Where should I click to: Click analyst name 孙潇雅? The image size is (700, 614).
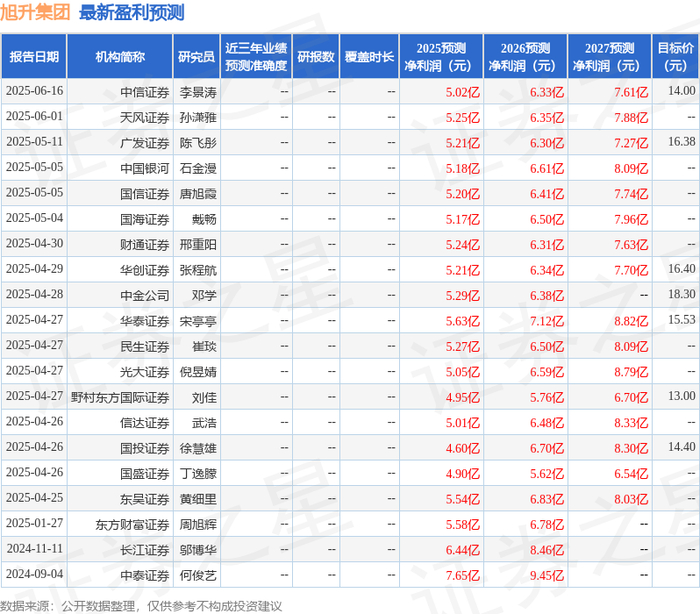pyautogui.click(x=198, y=118)
